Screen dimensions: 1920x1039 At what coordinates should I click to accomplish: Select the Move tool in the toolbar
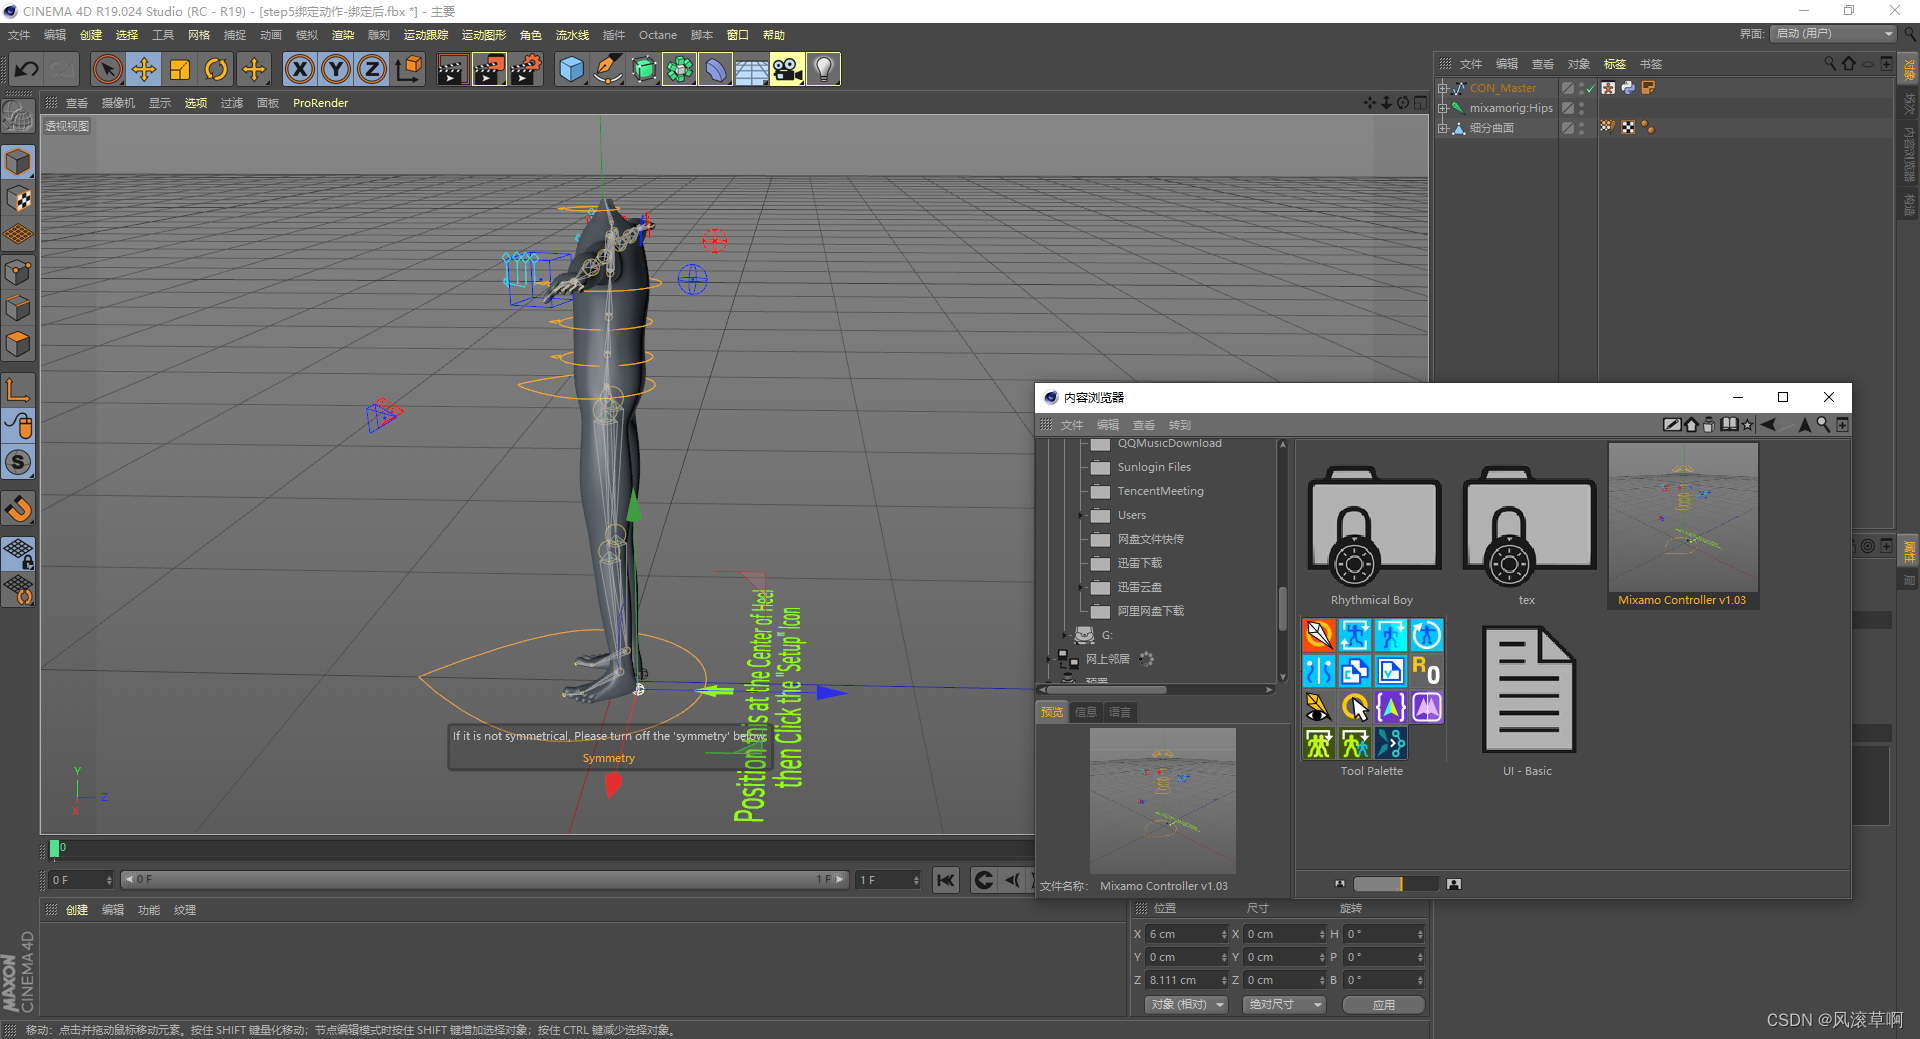pyautogui.click(x=144, y=69)
